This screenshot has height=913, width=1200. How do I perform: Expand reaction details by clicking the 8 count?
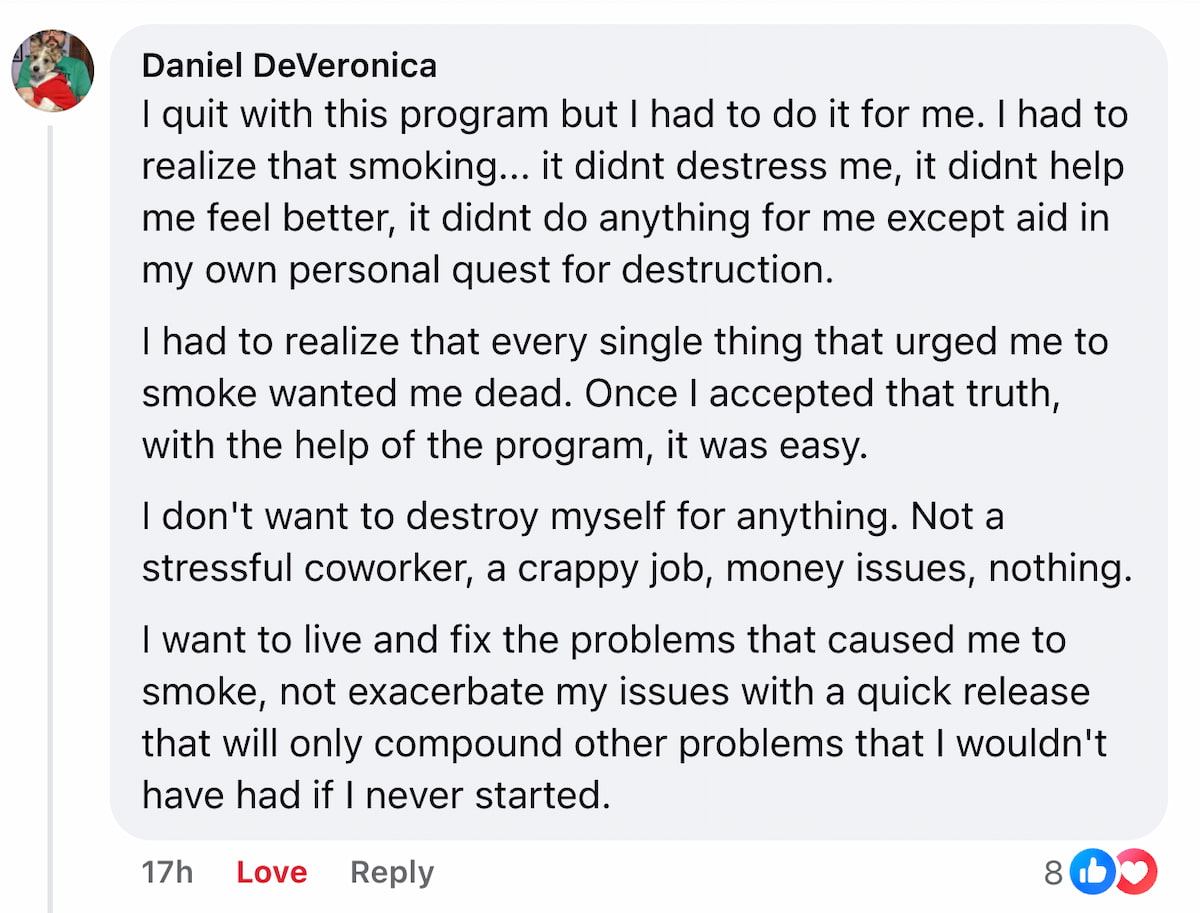pyautogui.click(x=1053, y=871)
